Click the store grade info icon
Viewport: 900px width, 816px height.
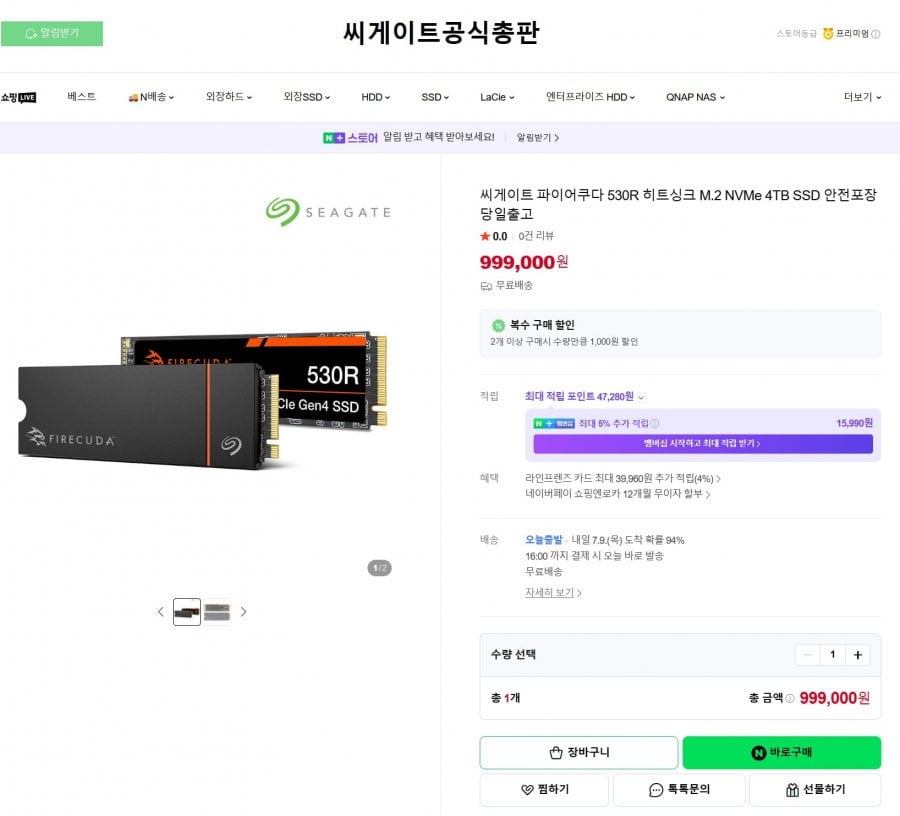click(x=876, y=34)
